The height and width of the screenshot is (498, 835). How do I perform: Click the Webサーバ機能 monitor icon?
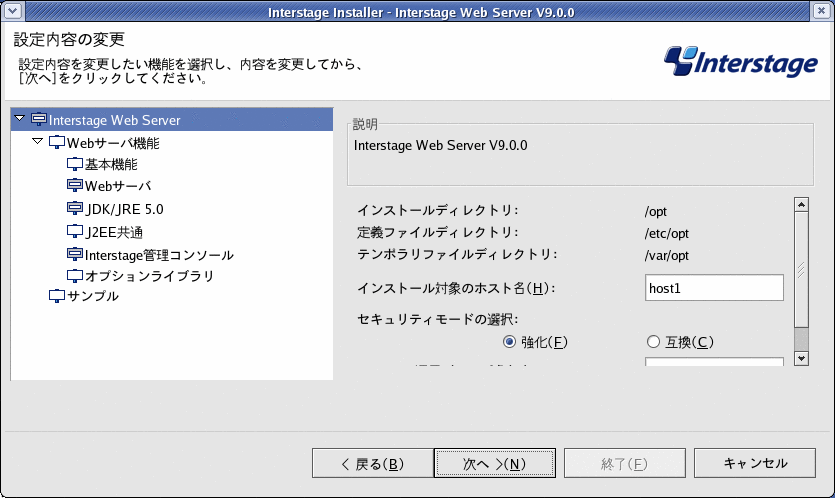pyautogui.click(x=56, y=142)
